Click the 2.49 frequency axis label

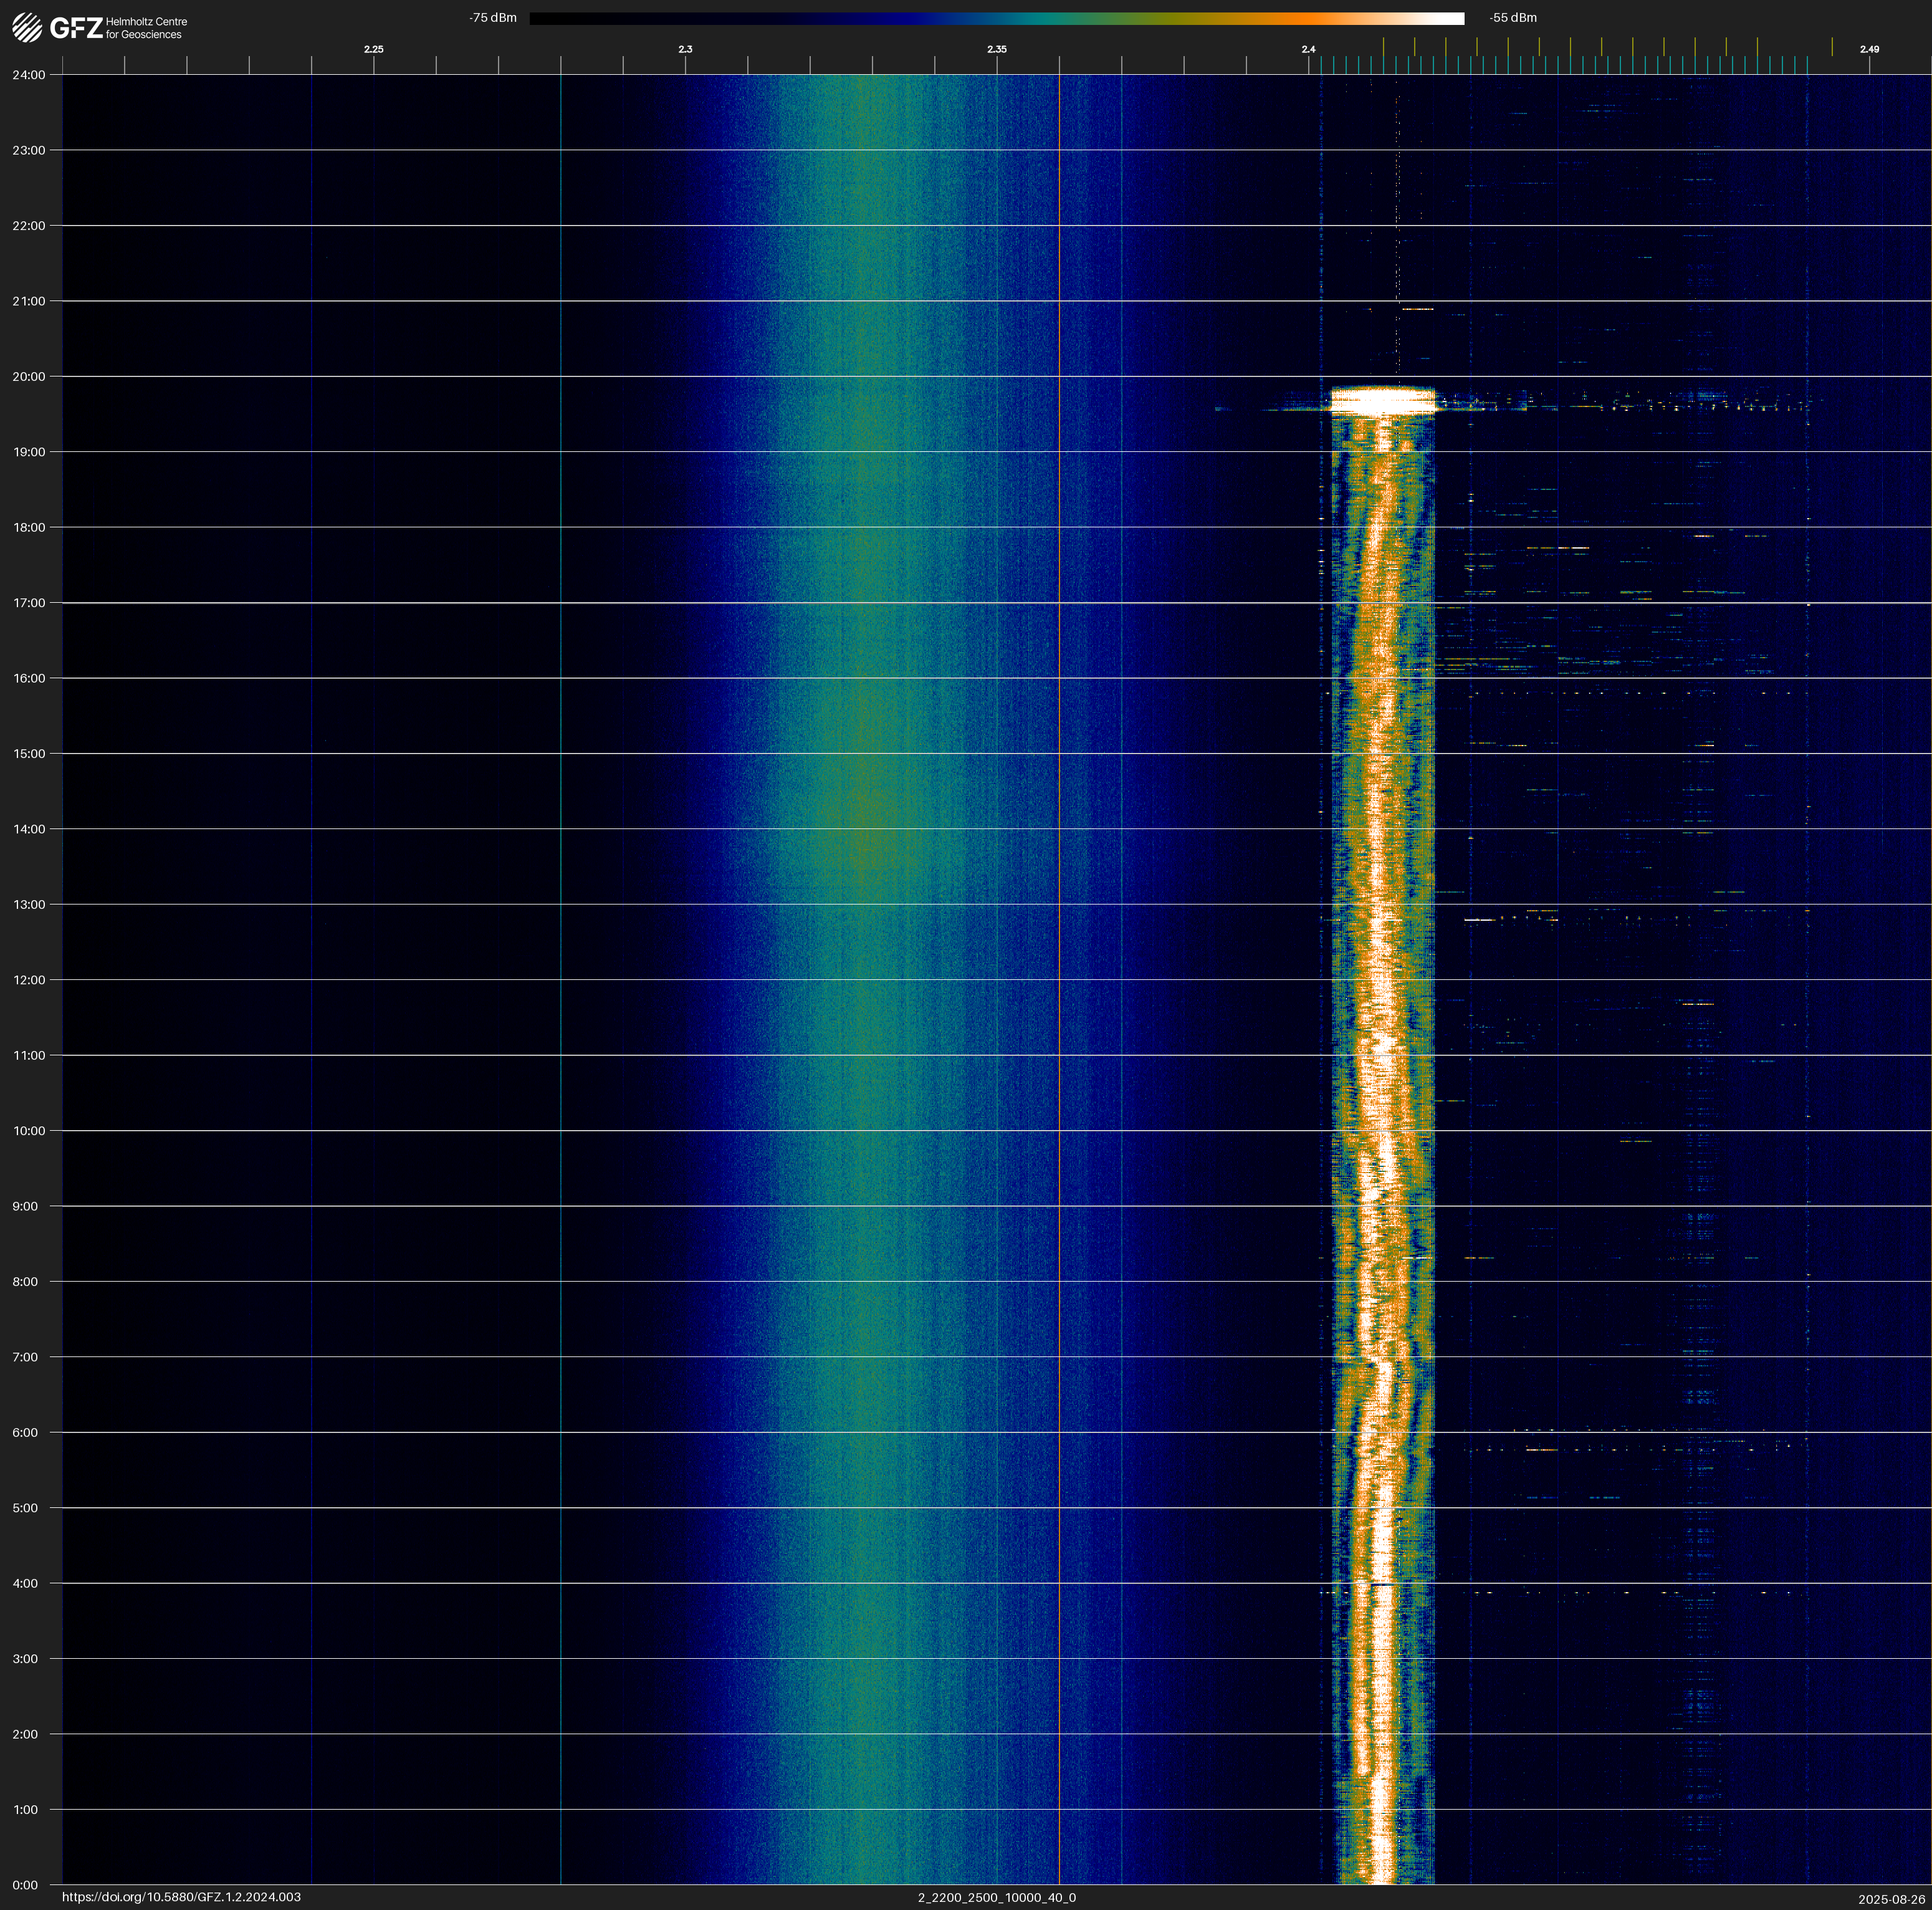(x=1869, y=49)
